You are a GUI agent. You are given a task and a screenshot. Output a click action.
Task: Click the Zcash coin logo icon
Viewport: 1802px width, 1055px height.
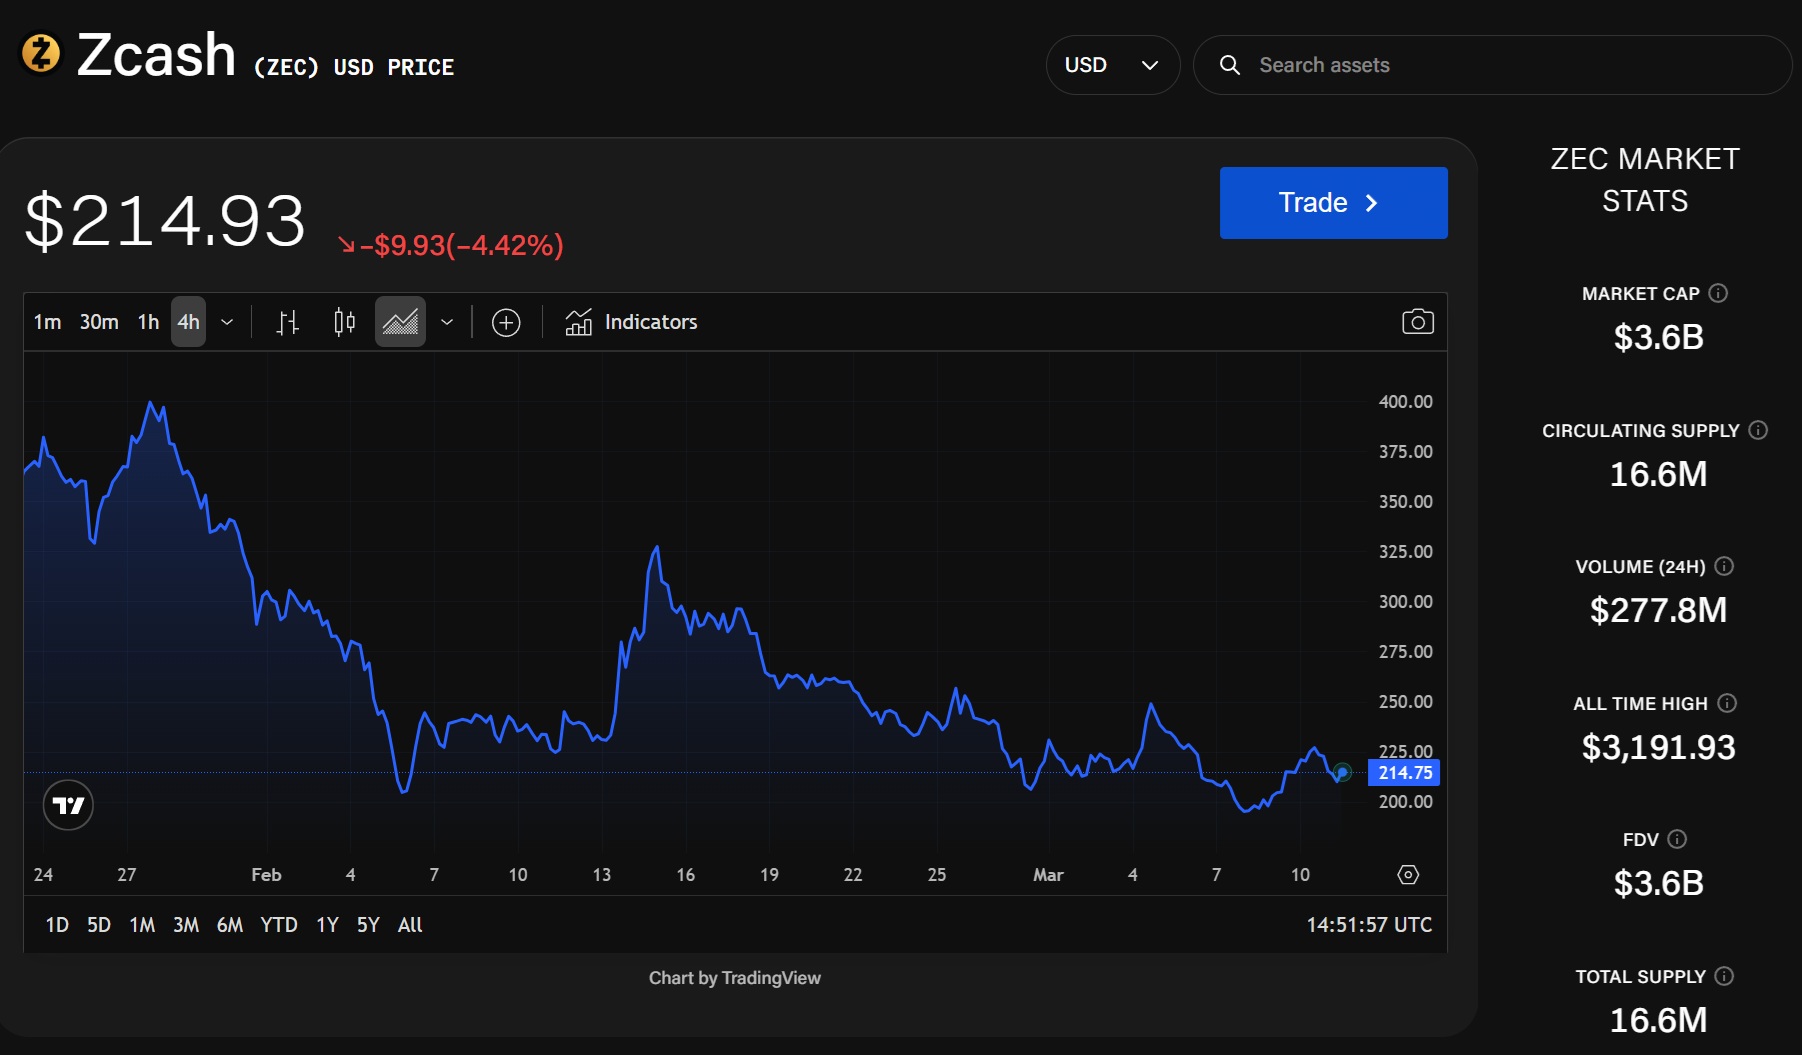[41, 53]
